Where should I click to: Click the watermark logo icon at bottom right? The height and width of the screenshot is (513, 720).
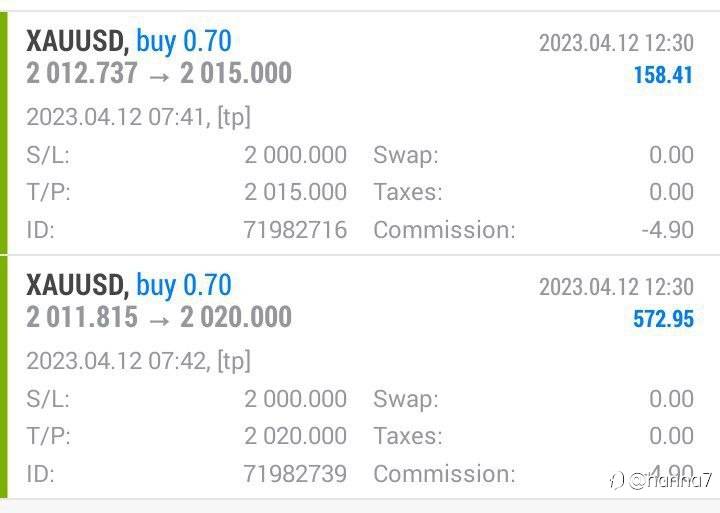point(616,480)
